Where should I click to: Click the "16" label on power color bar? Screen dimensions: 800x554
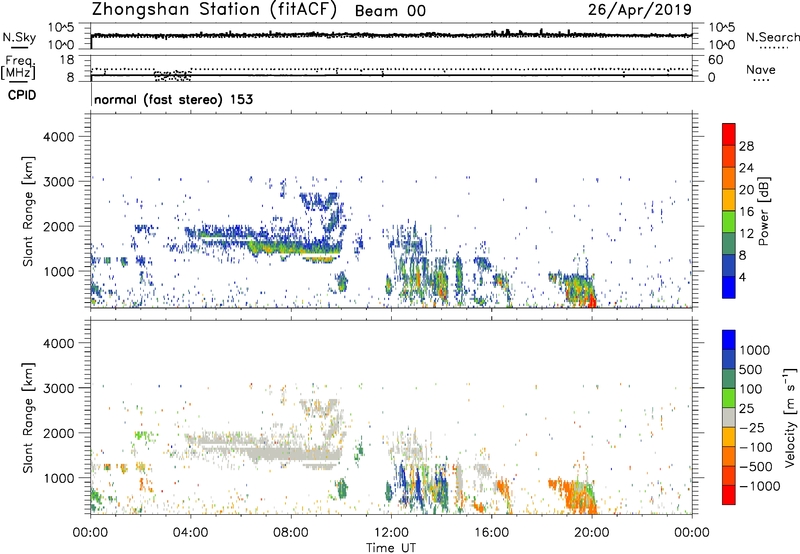coord(746,212)
